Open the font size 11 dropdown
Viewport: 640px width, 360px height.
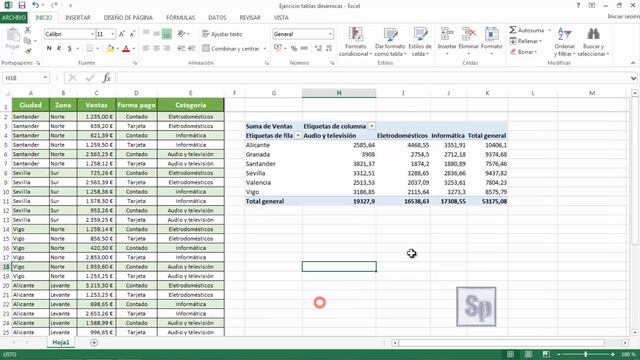point(113,34)
